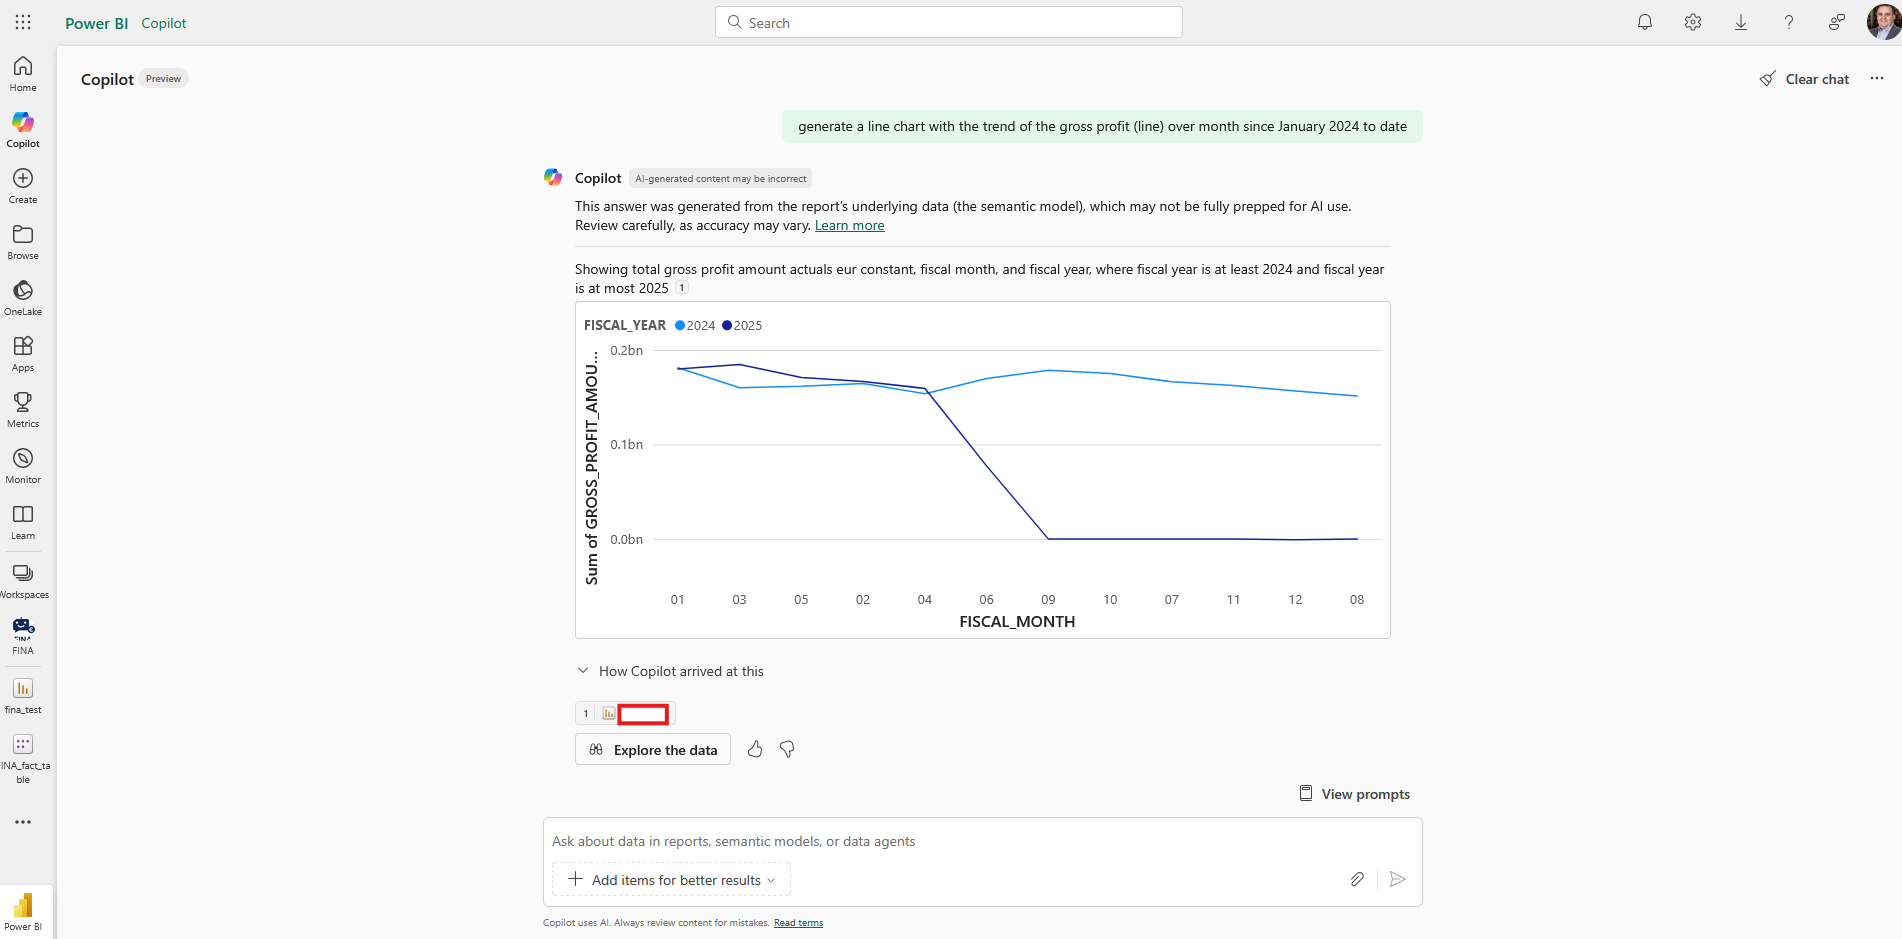Click in the top Search box

[949, 22]
